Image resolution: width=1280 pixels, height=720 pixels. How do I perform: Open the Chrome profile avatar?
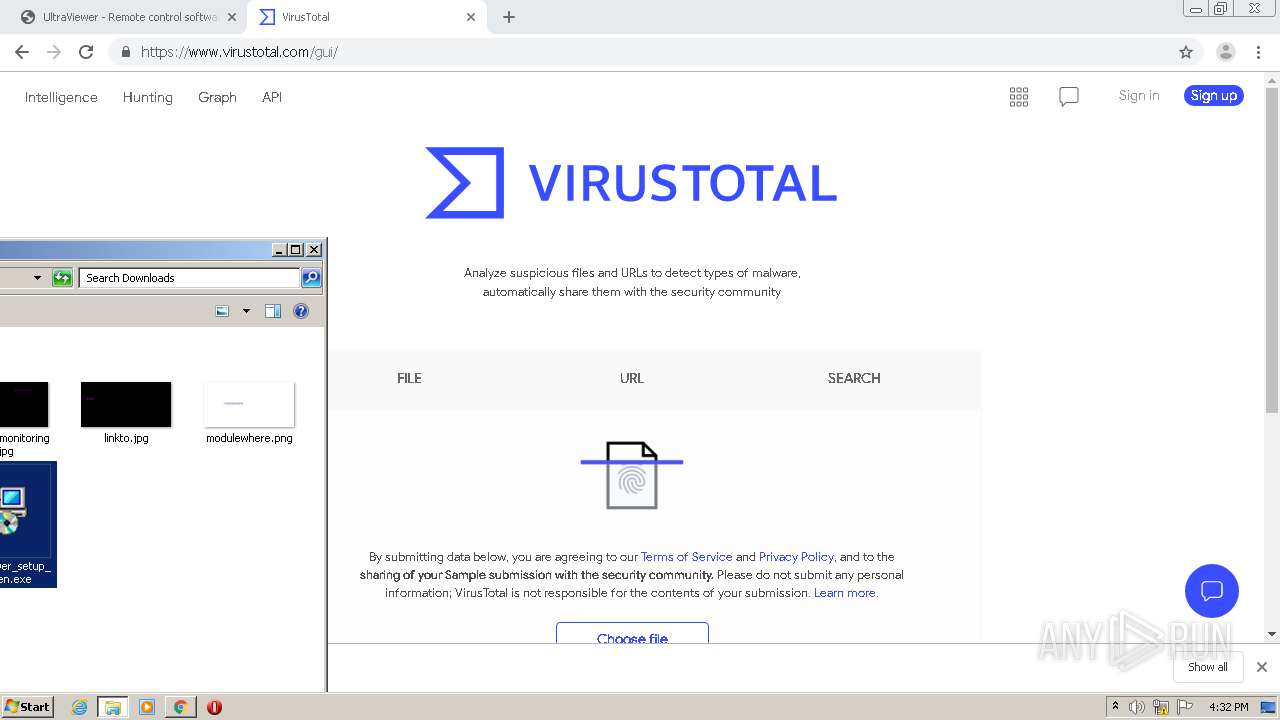1225,52
